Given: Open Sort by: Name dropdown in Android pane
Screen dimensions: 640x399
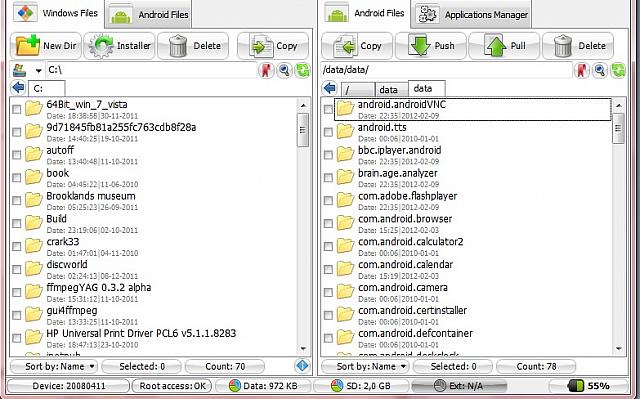Looking at the screenshot, I should [x=366, y=366].
